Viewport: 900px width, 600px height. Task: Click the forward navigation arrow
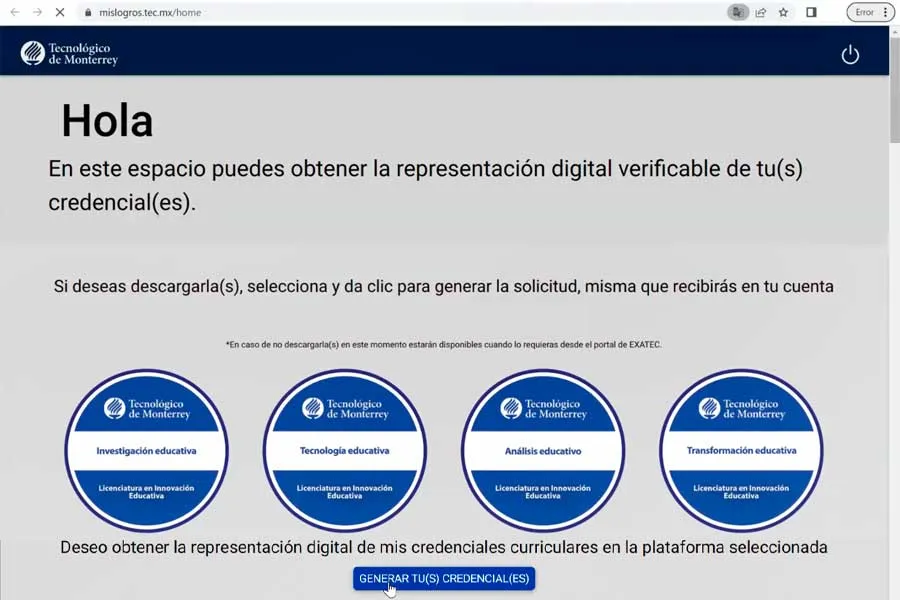[x=38, y=12]
